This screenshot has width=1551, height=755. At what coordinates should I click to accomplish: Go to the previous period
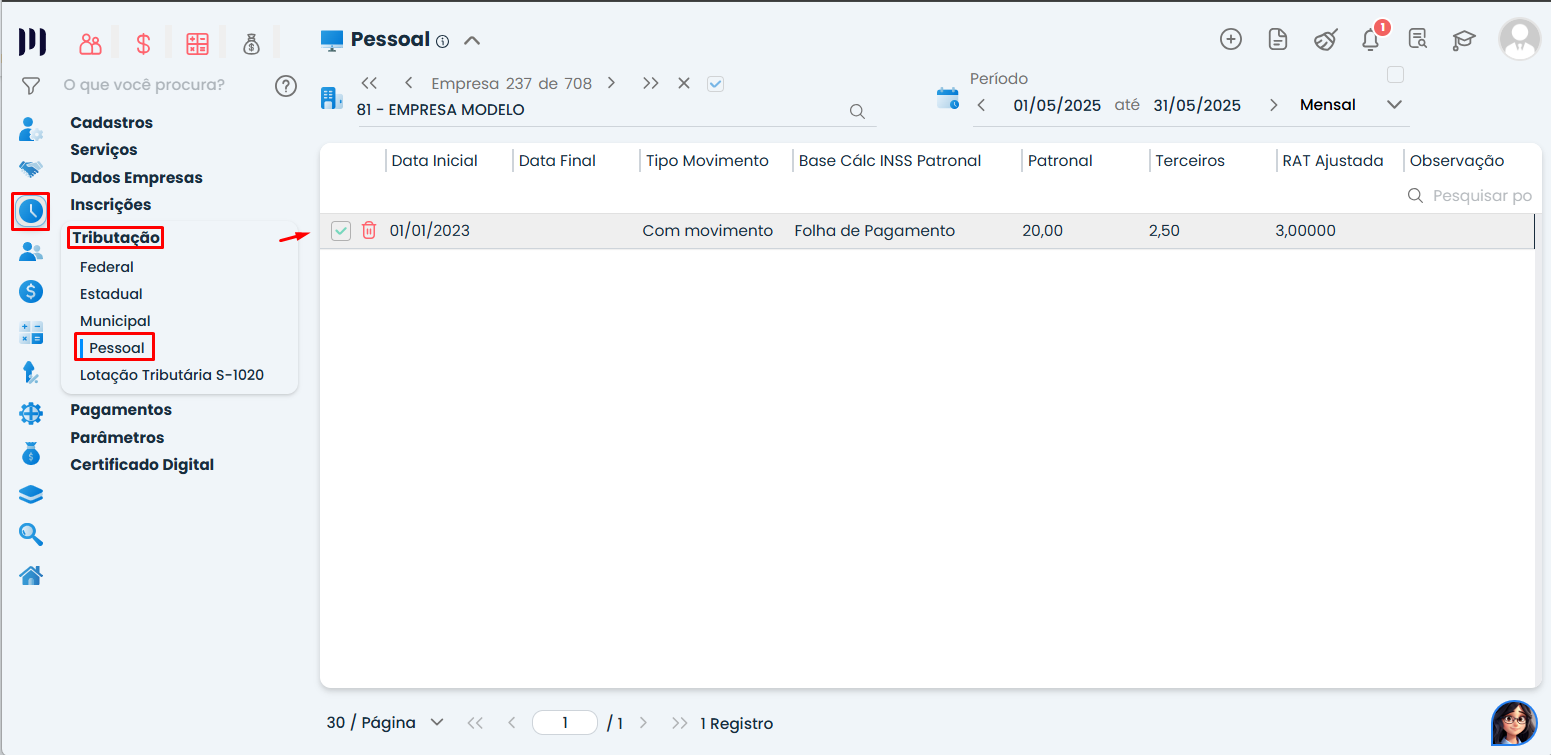(x=982, y=105)
